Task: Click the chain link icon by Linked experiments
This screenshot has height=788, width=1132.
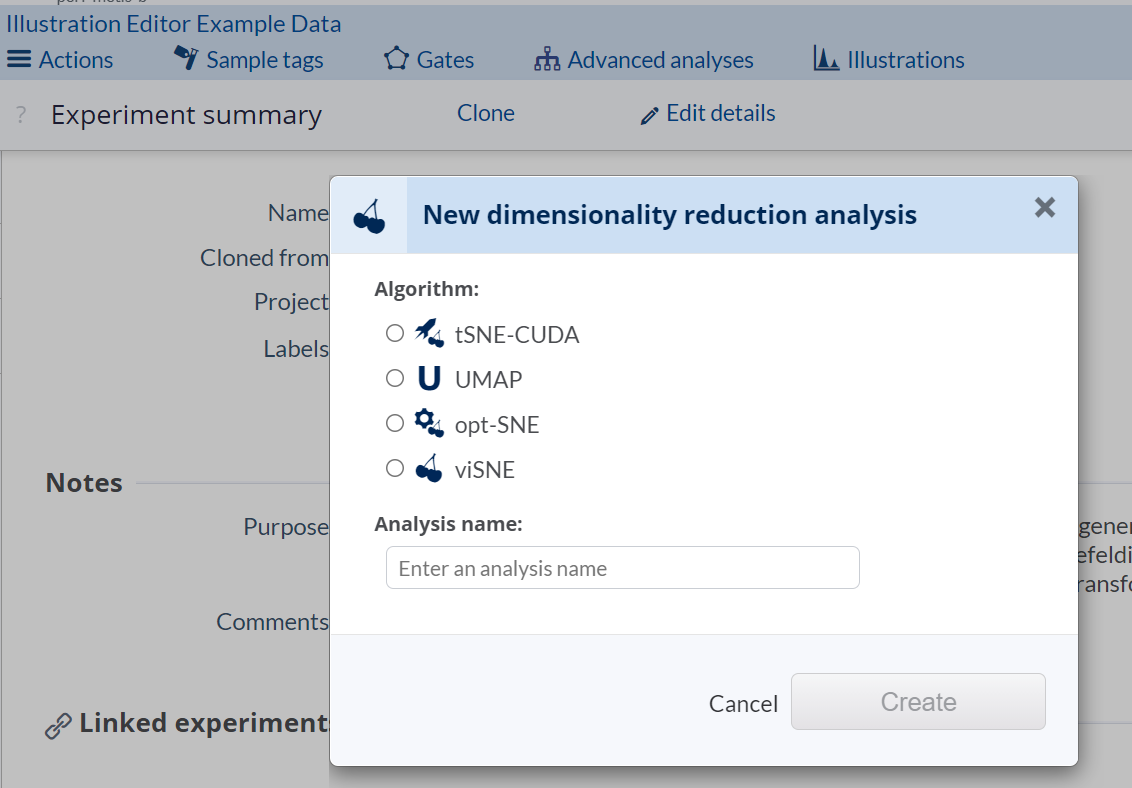Action: pyautogui.click(x=58, y=725)
